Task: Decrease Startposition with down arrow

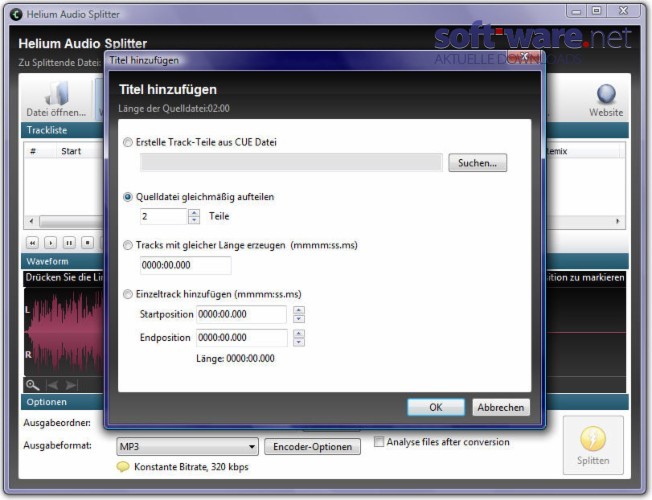Action: pyautogui.click(x=299, y=319)
